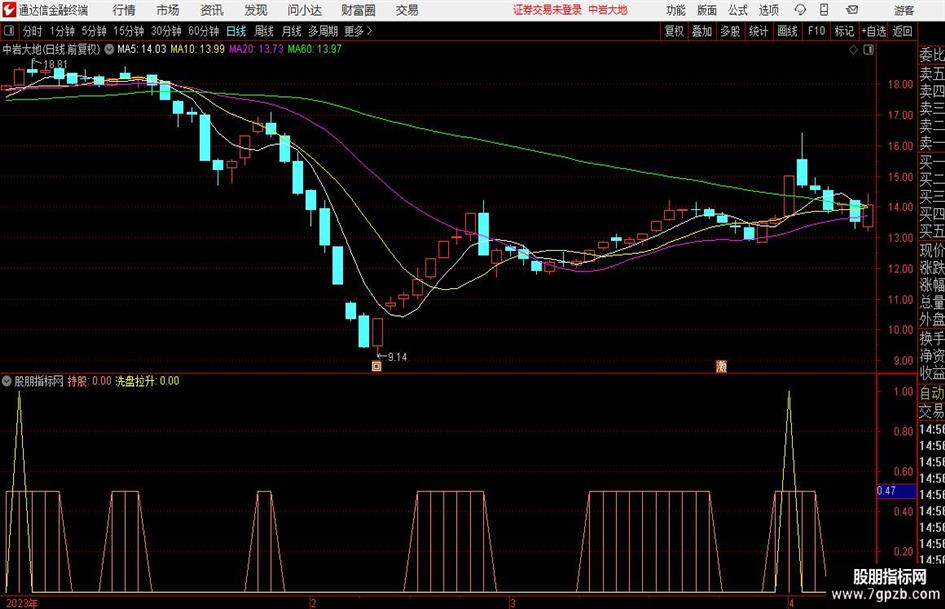Click the 通达信金融终端 application title
The height and width of the screenshot is (609, 945).
tap(53, 10)
